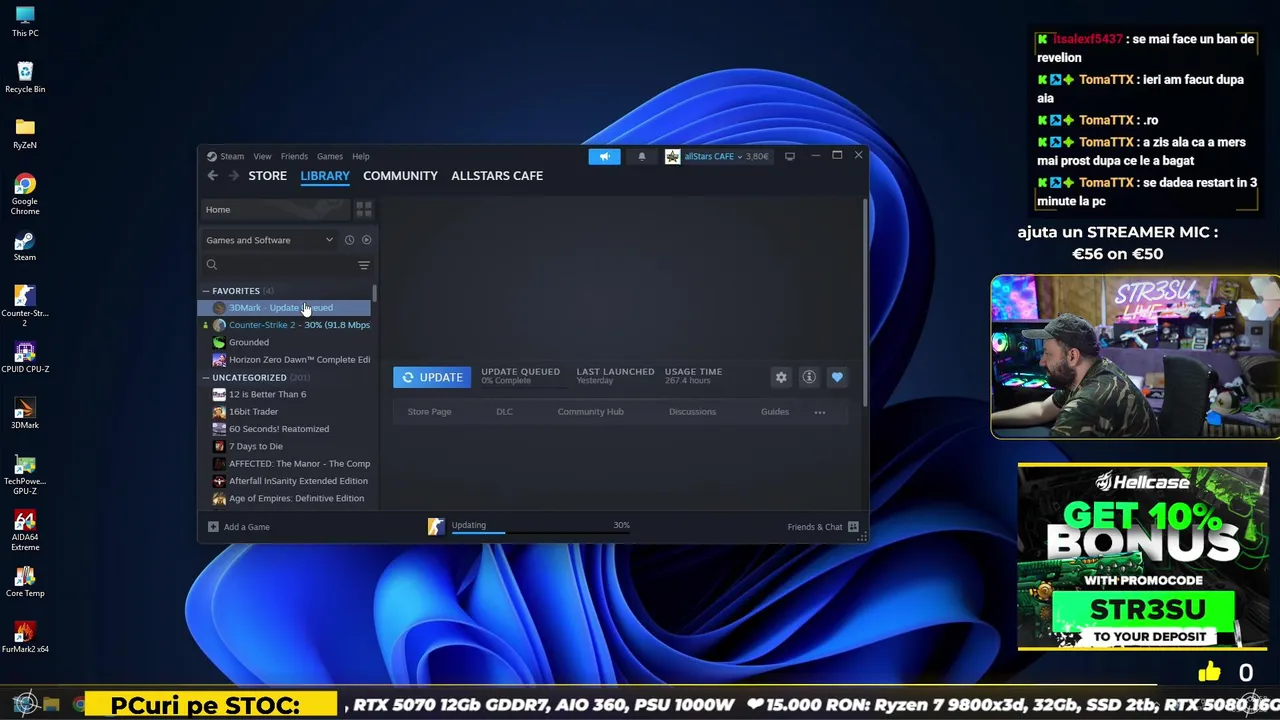Click the Big Picture mode monitor icon
The image size is (1280, 720).
pos(790,156)
